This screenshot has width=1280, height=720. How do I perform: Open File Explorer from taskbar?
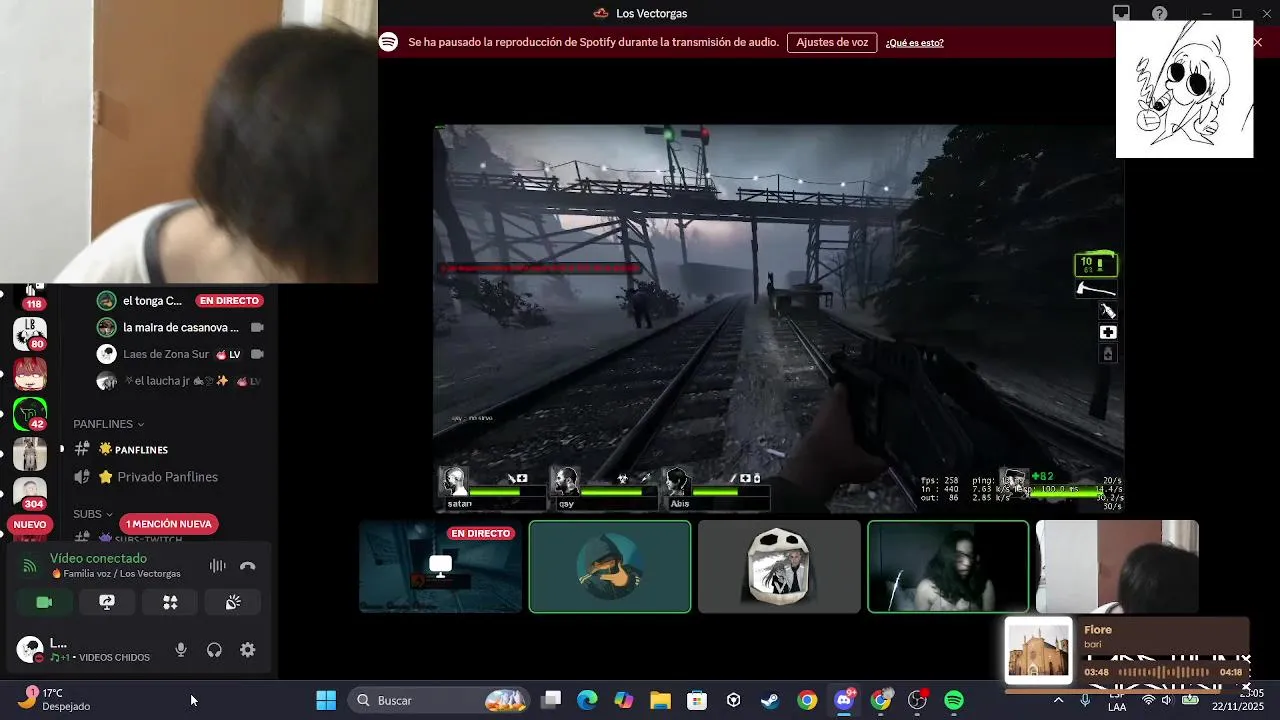click(660, 700)
